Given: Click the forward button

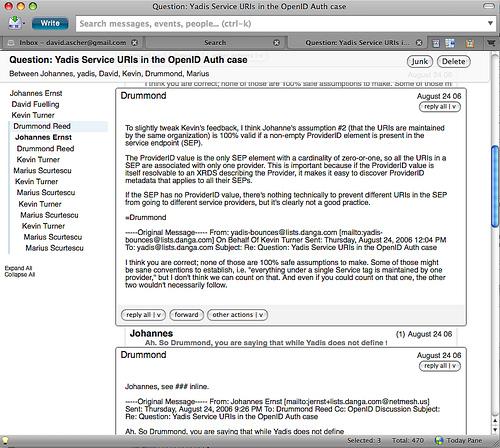Looking at the screenshot, I should point(186,315).
